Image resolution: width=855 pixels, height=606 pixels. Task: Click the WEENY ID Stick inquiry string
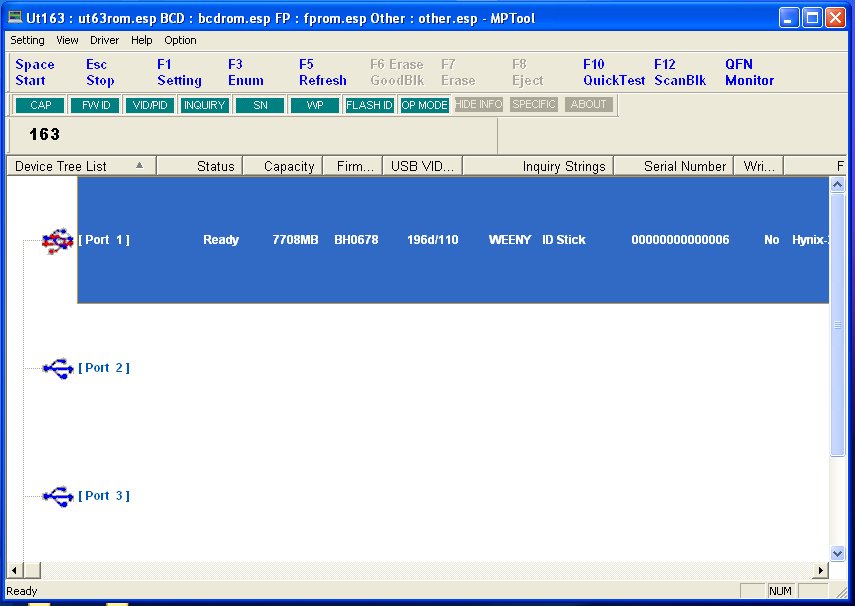[x=537, y=240]
